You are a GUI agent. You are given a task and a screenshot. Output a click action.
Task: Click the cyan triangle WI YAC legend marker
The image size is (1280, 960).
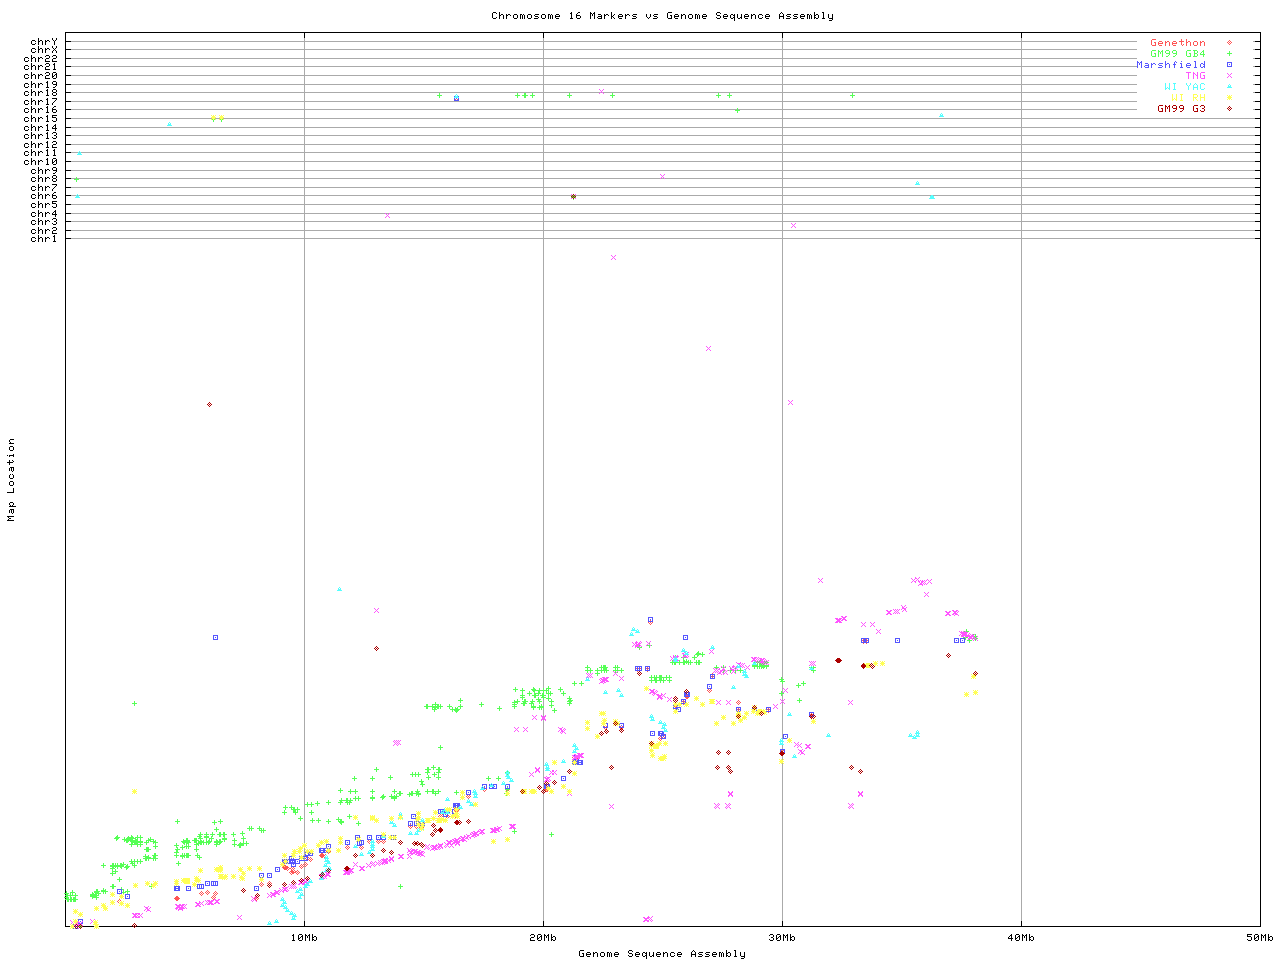pyautogui.click(x=1229, y=87)
